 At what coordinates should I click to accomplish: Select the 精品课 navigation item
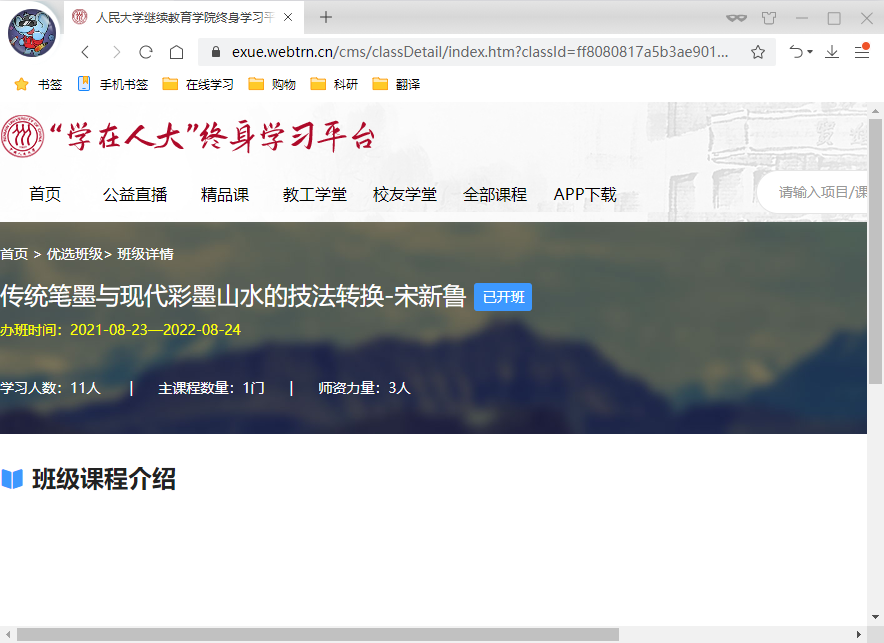pos(225,194)
